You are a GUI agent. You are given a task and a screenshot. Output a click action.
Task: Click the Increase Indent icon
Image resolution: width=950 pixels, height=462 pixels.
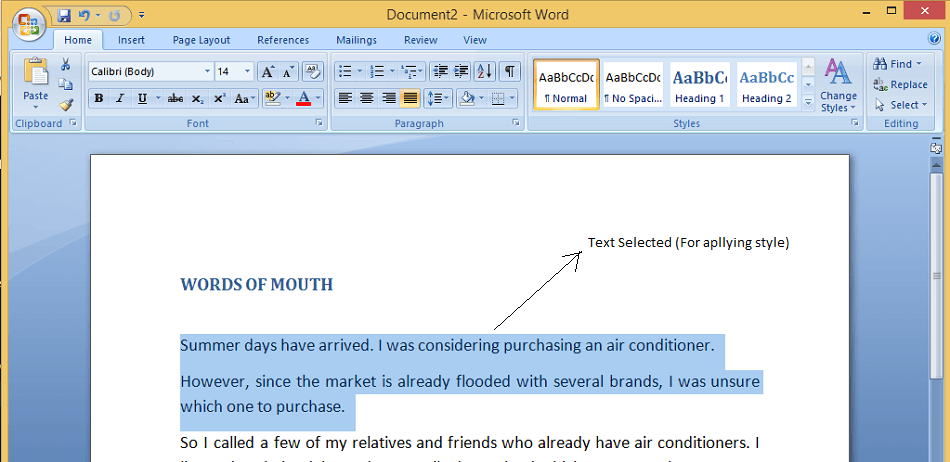(462, 71)
